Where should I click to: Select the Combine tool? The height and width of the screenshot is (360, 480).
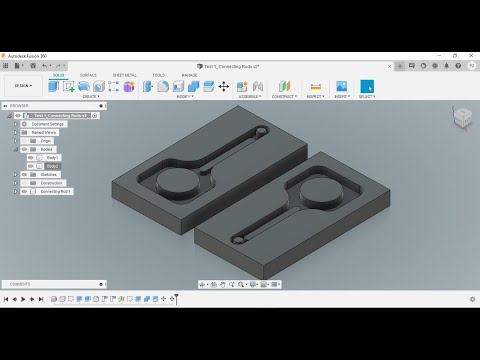point(193,86)
